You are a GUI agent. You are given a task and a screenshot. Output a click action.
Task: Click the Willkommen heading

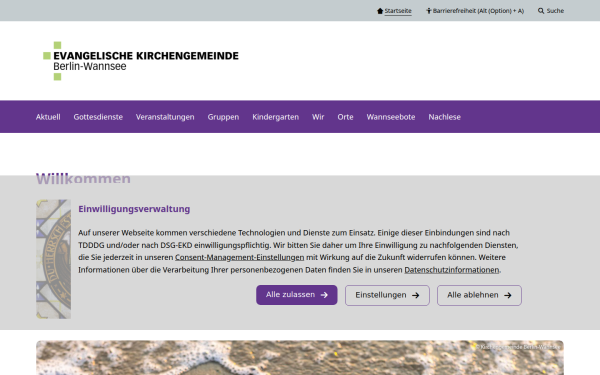83,178
